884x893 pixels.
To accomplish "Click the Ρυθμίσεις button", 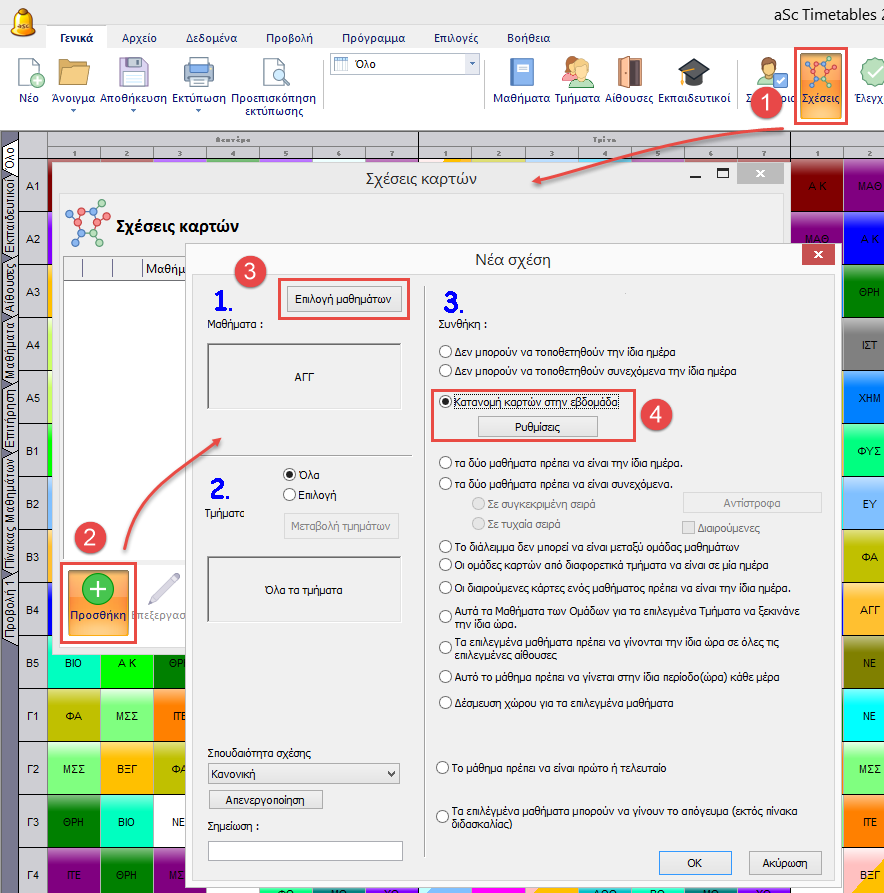I will 537,426.
